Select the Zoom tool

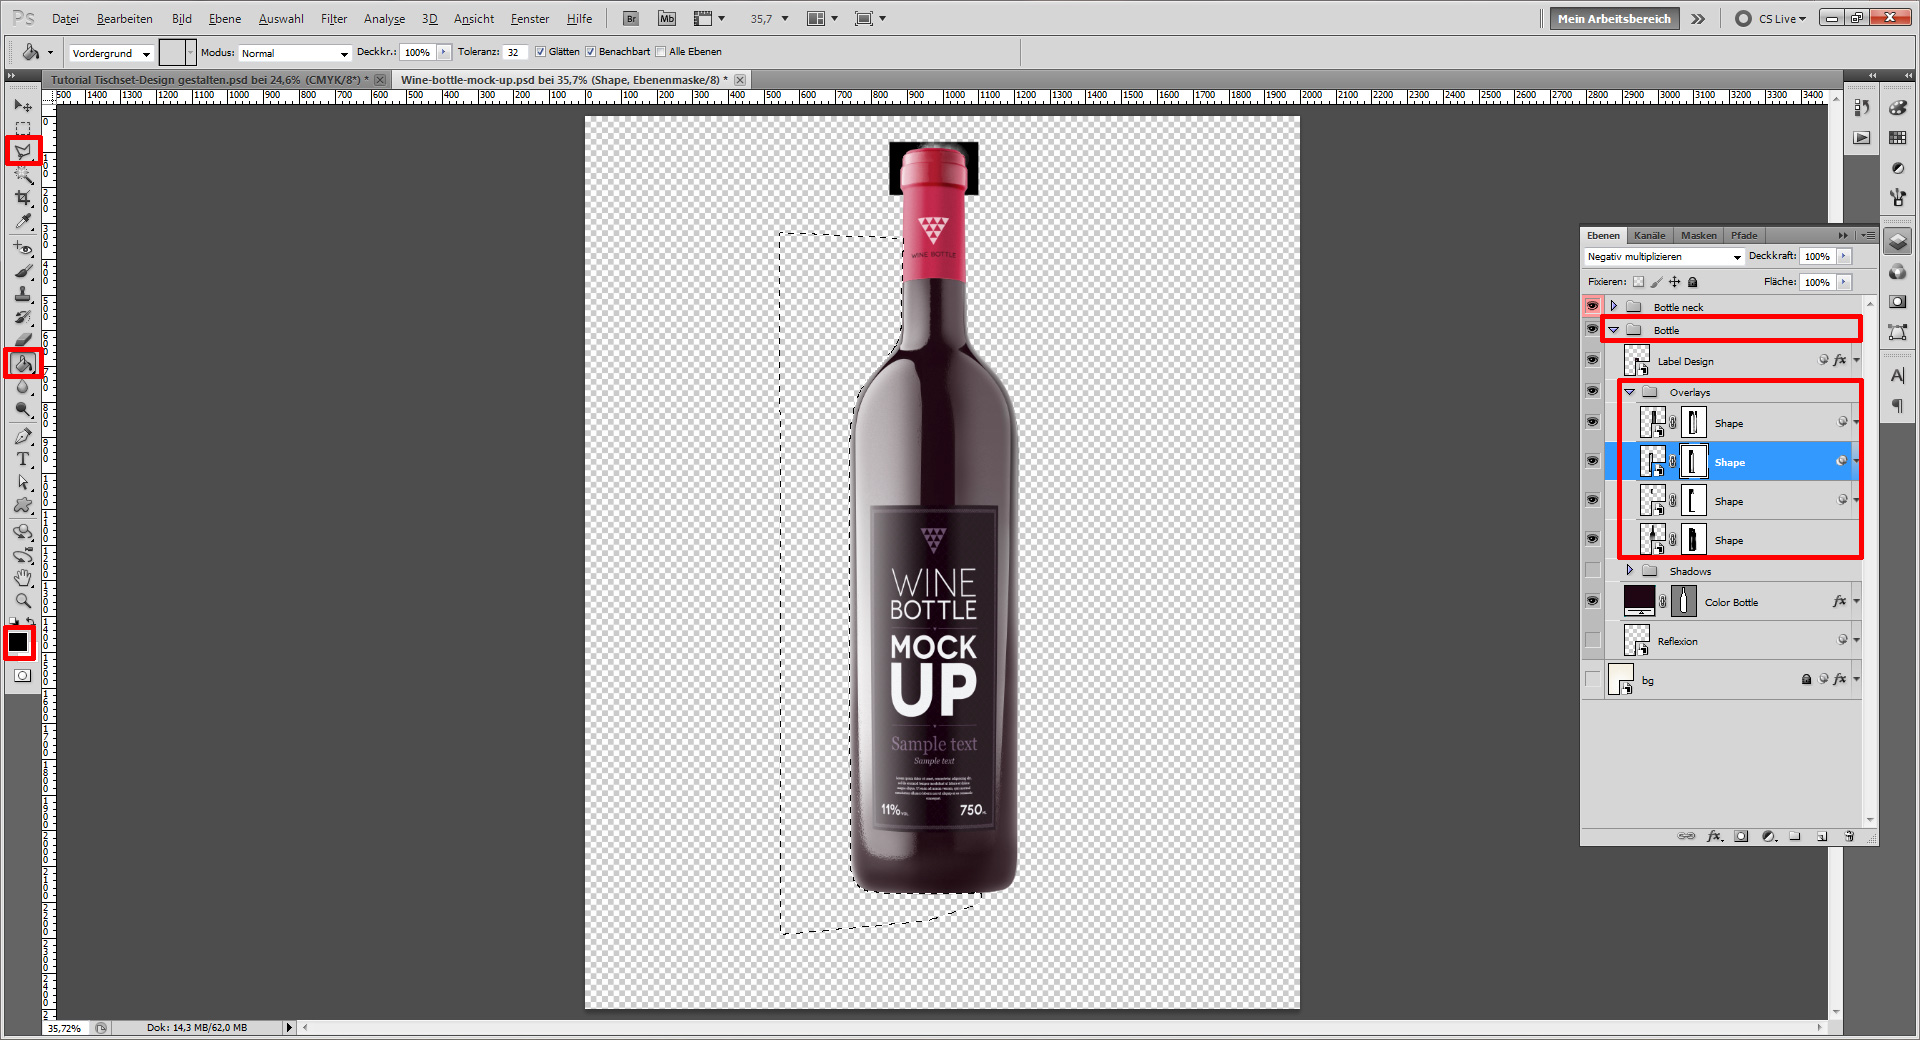pos(22,601)
